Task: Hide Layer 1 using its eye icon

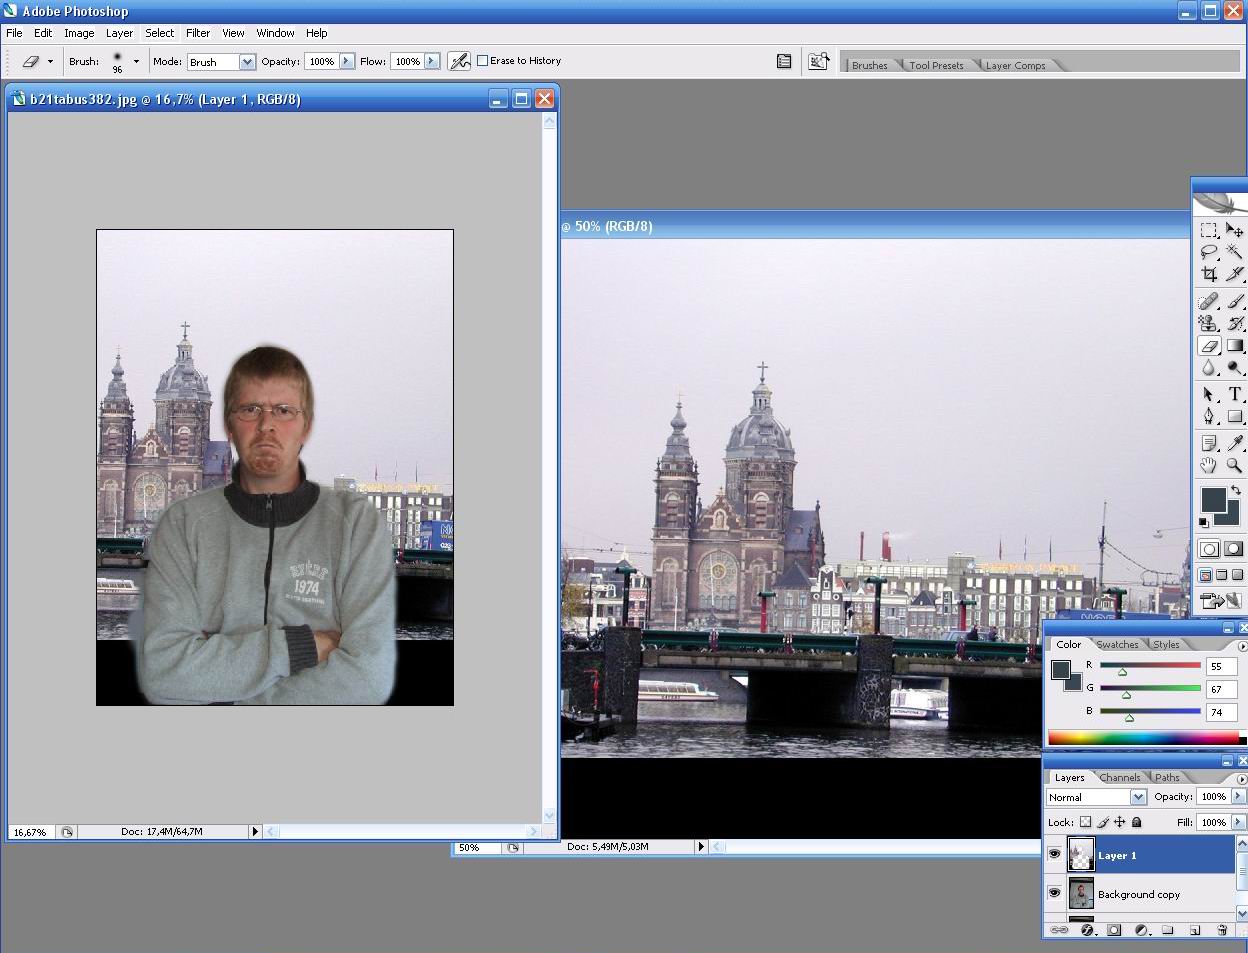Action: point(1054,855)
